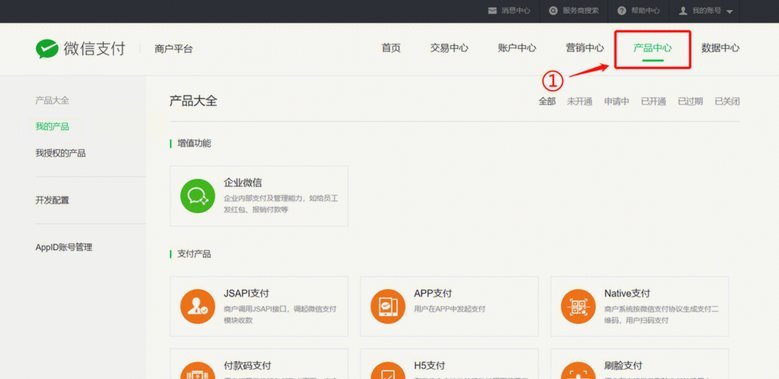779x379 pixels.
Task: Click the my account user icon
Action: point(683,10)
